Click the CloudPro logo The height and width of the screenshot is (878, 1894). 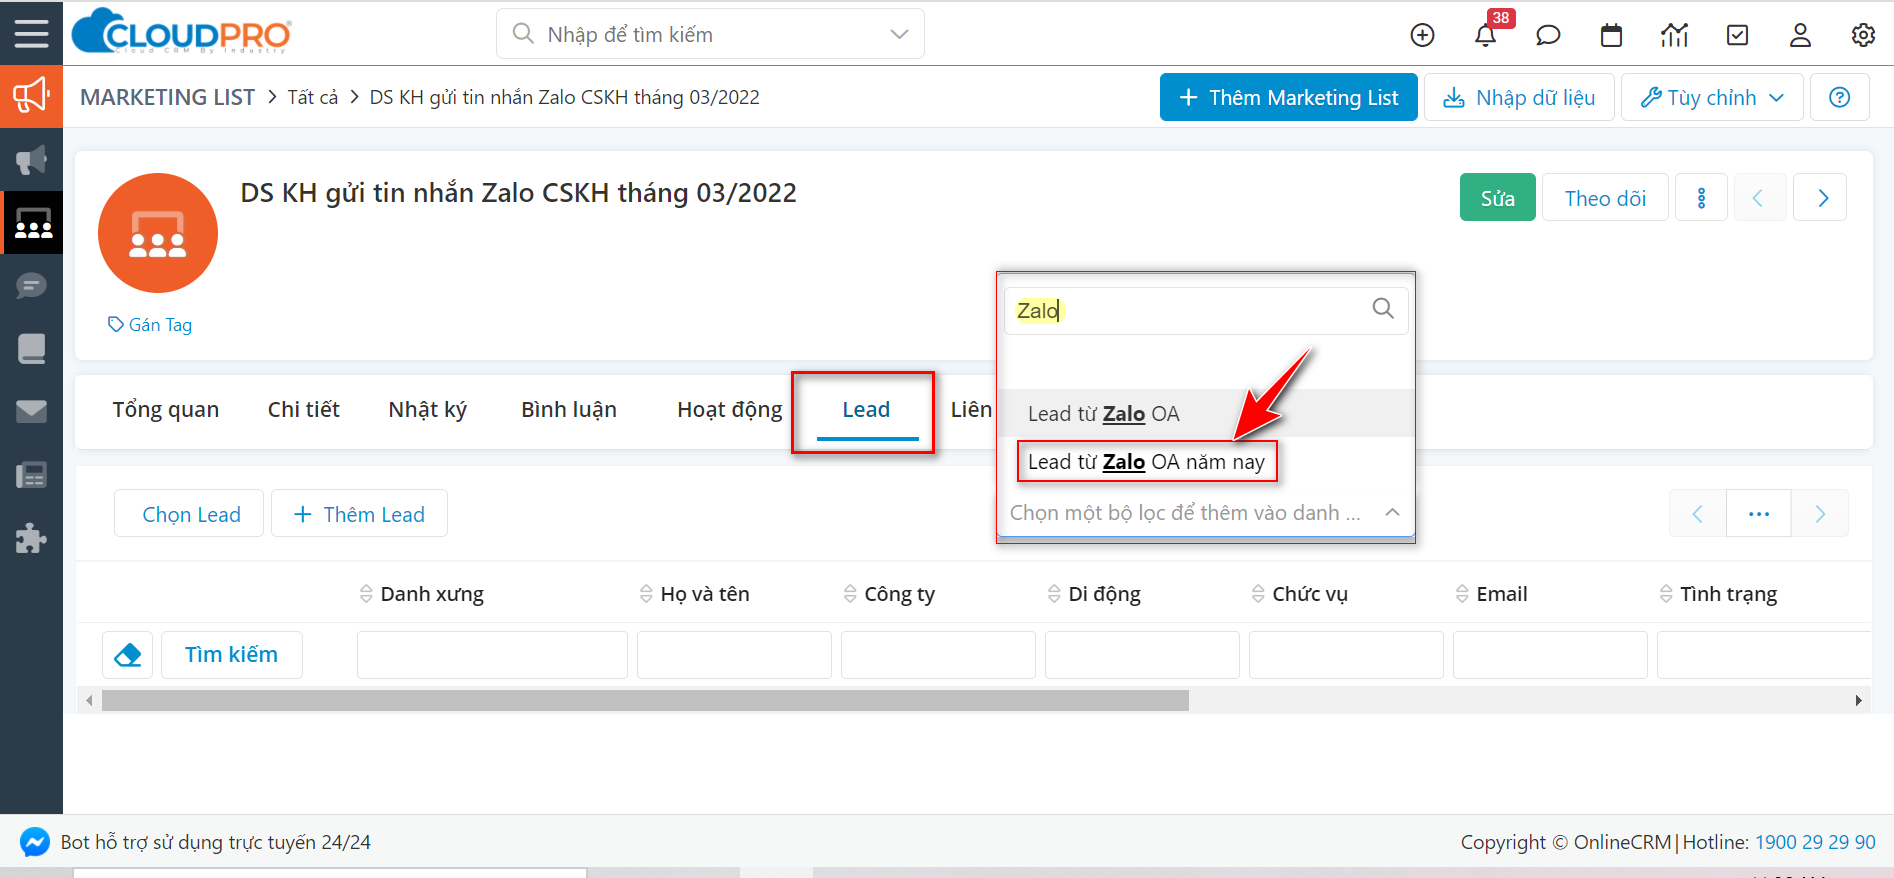click(x=181, y=32)
